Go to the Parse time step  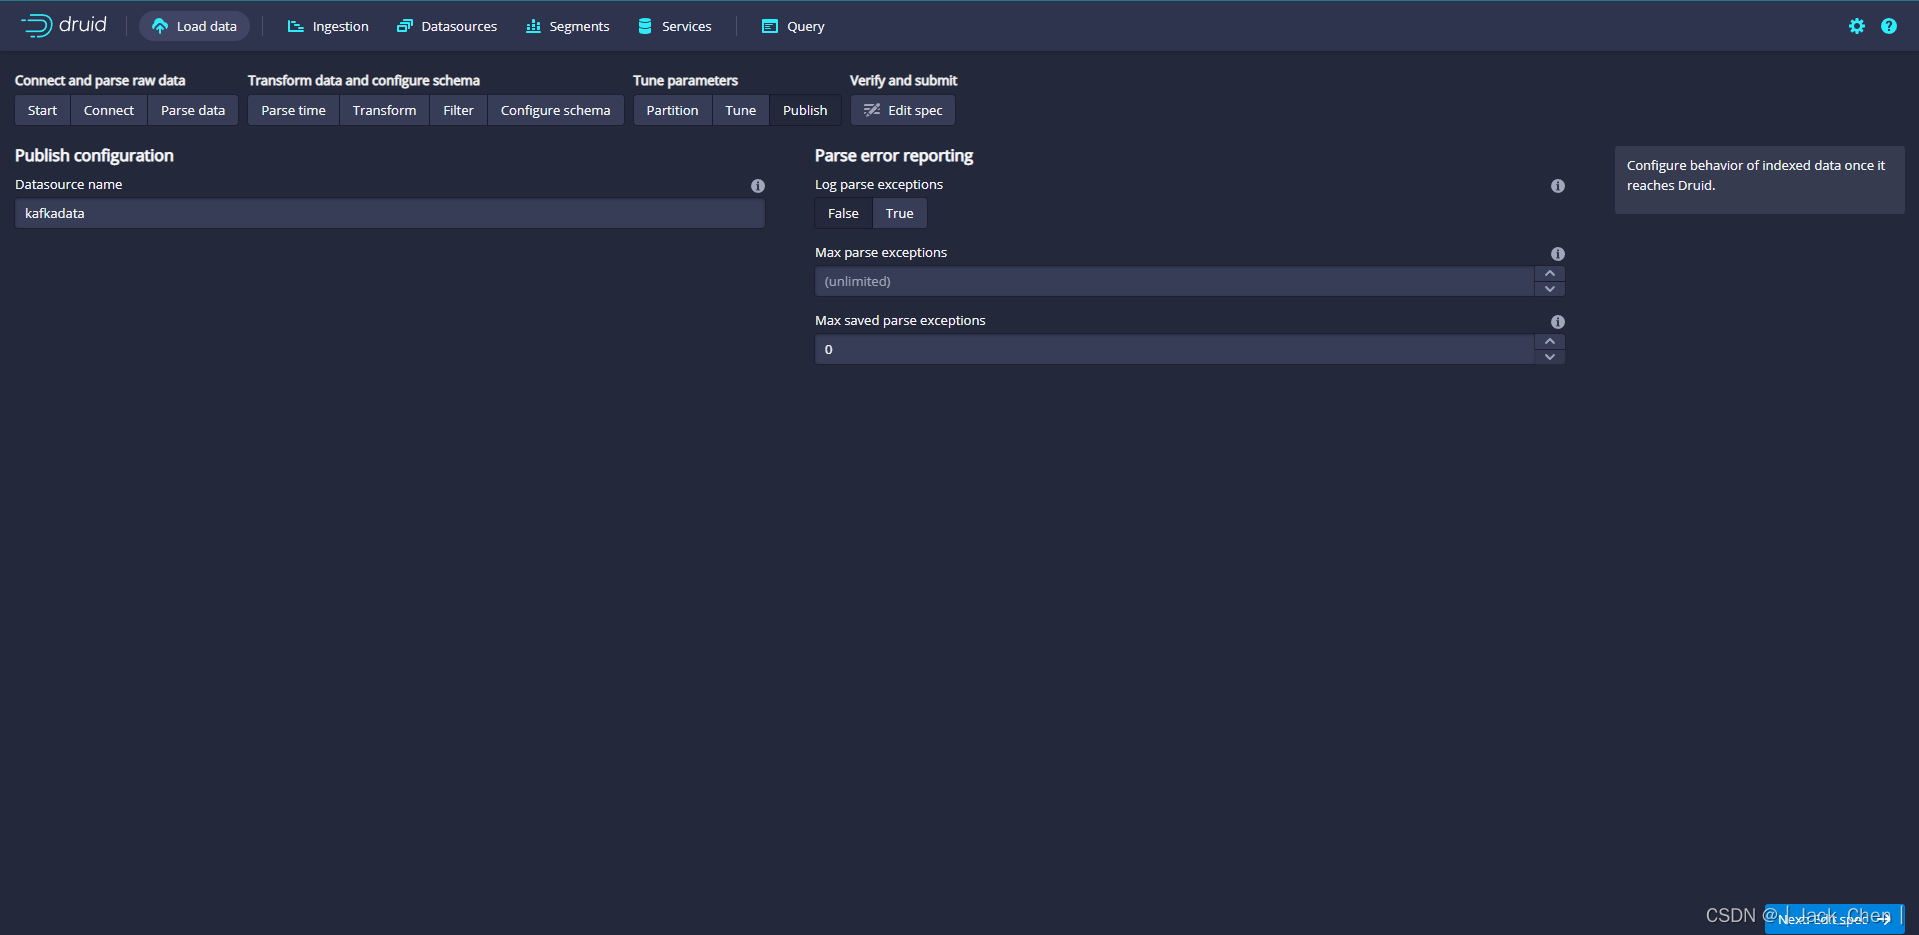click(293, 110)
